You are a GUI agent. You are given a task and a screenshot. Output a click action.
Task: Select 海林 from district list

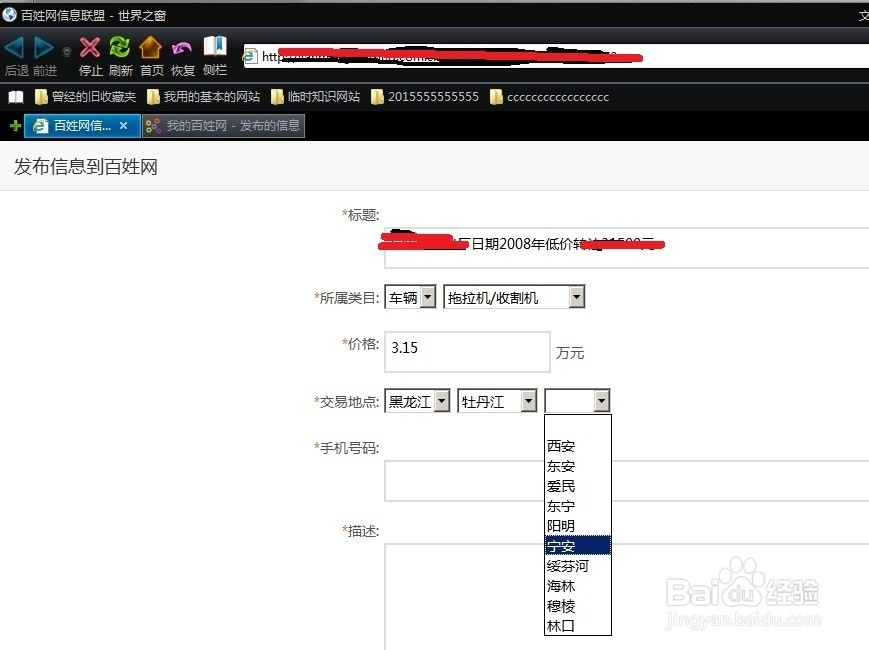coord(577,586)
